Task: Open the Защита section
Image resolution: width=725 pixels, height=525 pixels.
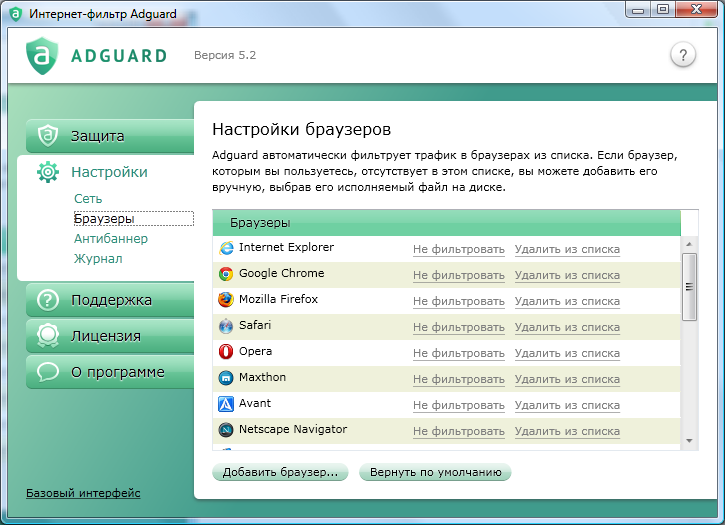Action: (110, 136)
